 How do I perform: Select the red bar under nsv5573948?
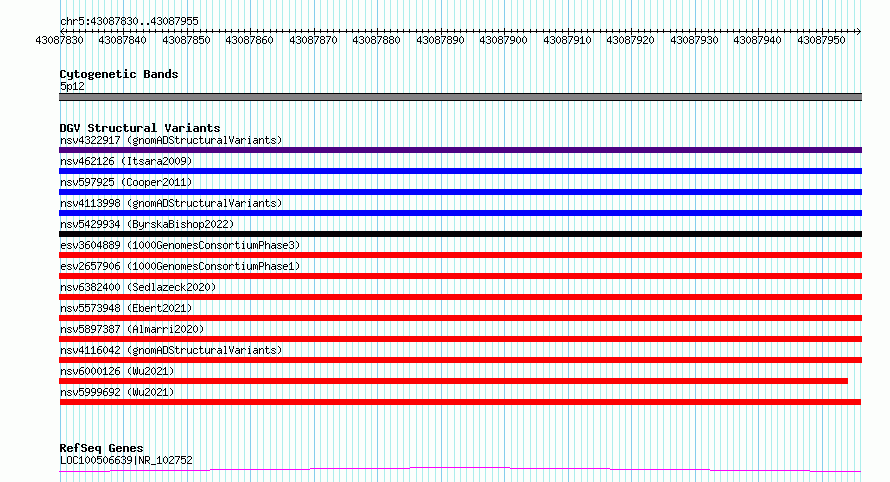460,318
